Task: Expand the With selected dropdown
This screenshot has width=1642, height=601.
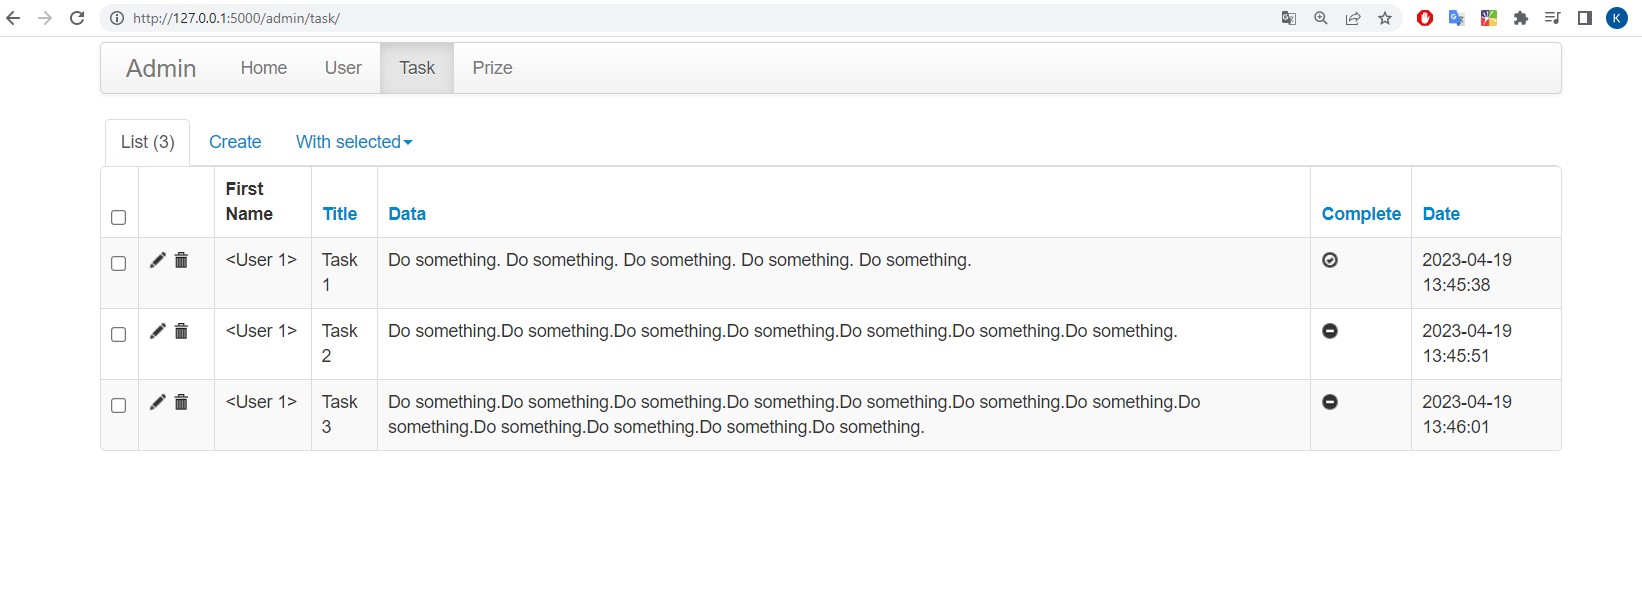Action: 354,142
